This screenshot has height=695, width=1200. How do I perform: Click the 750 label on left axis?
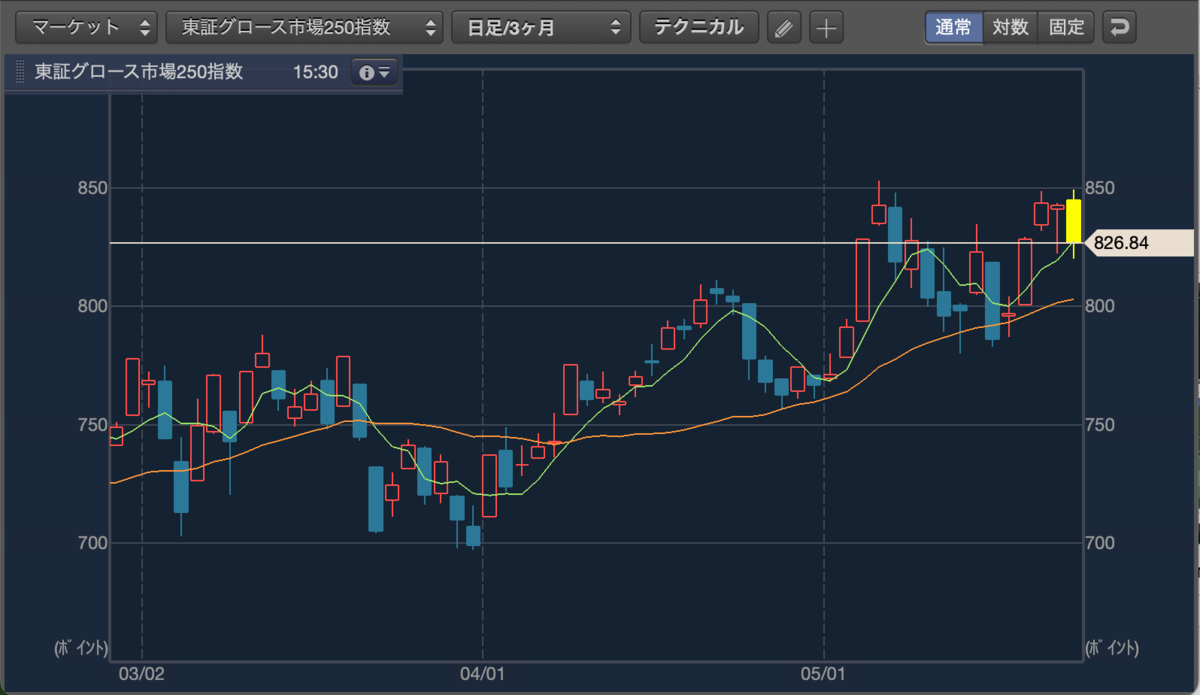91,425
